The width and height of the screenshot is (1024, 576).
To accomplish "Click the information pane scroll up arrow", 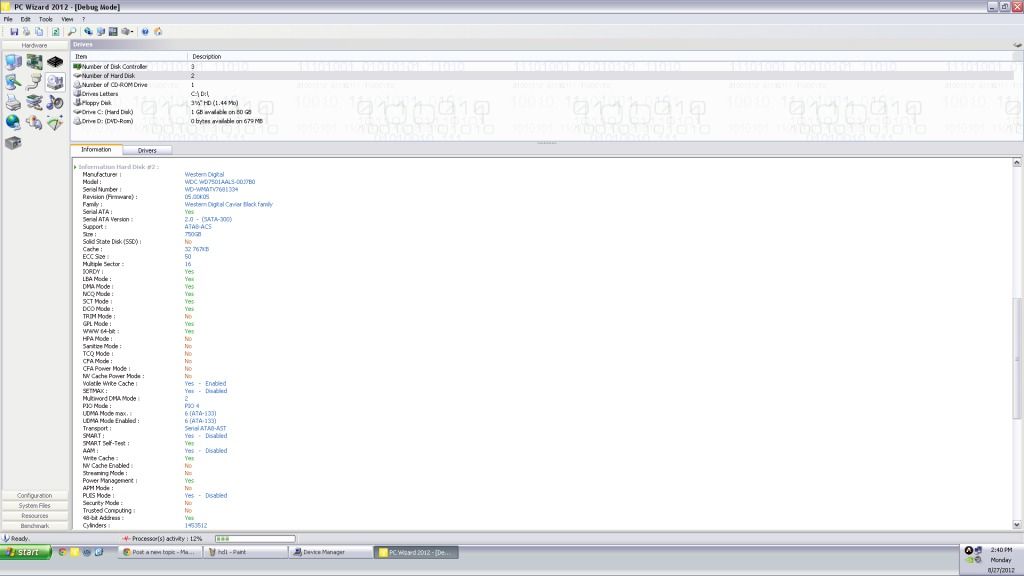I will 1017,162.
